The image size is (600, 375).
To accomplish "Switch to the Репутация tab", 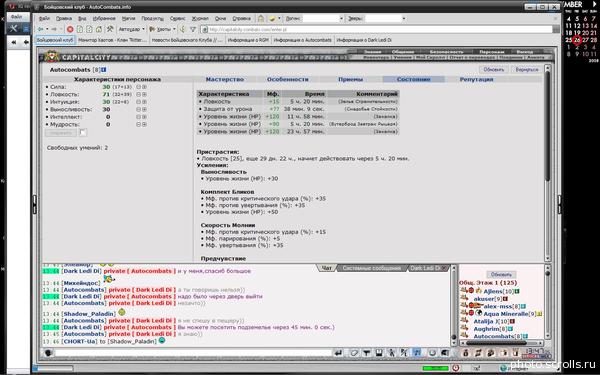I will 476,79.
